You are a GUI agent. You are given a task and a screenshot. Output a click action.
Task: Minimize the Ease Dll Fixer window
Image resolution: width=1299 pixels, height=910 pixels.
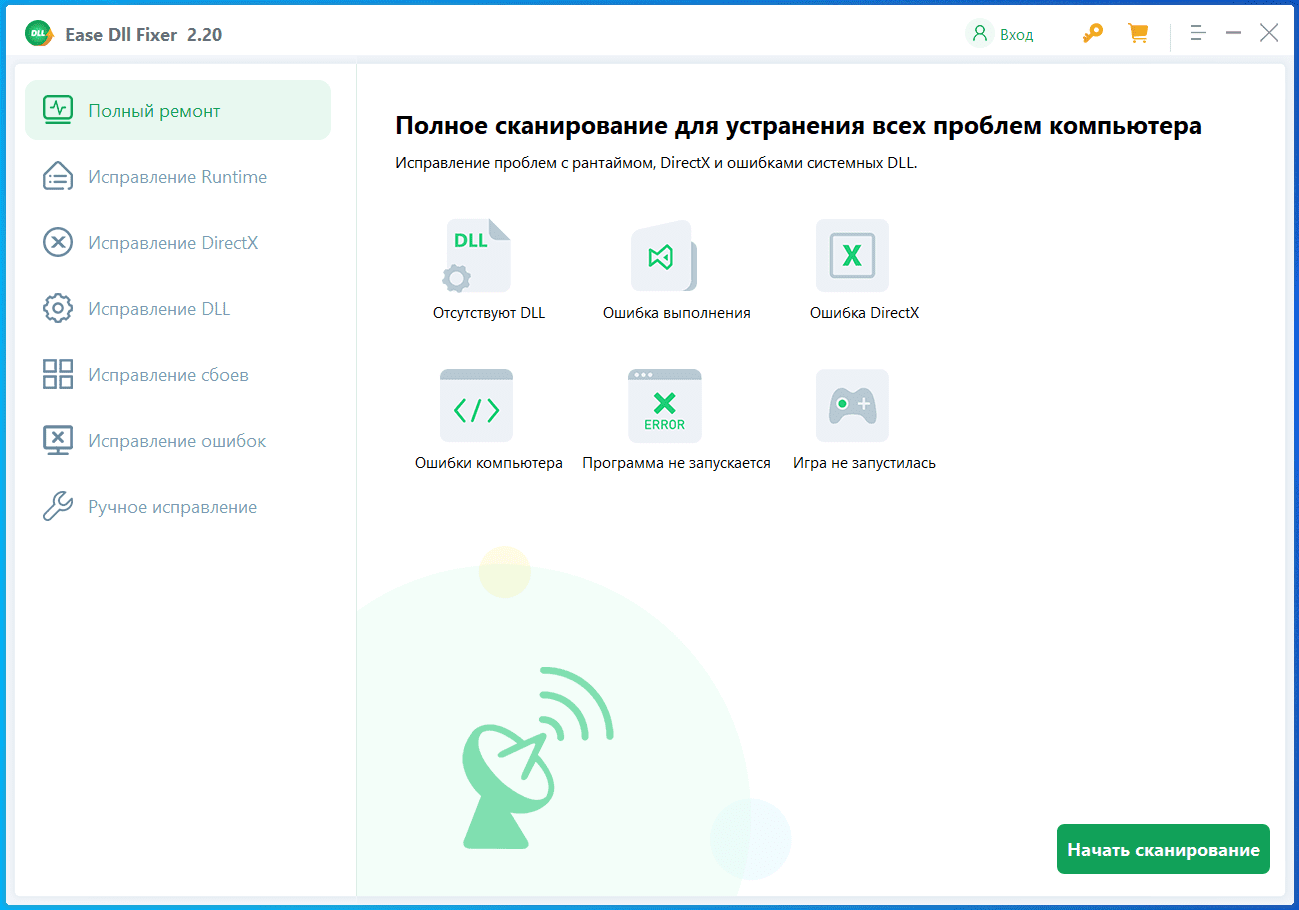pos(1234,33)
